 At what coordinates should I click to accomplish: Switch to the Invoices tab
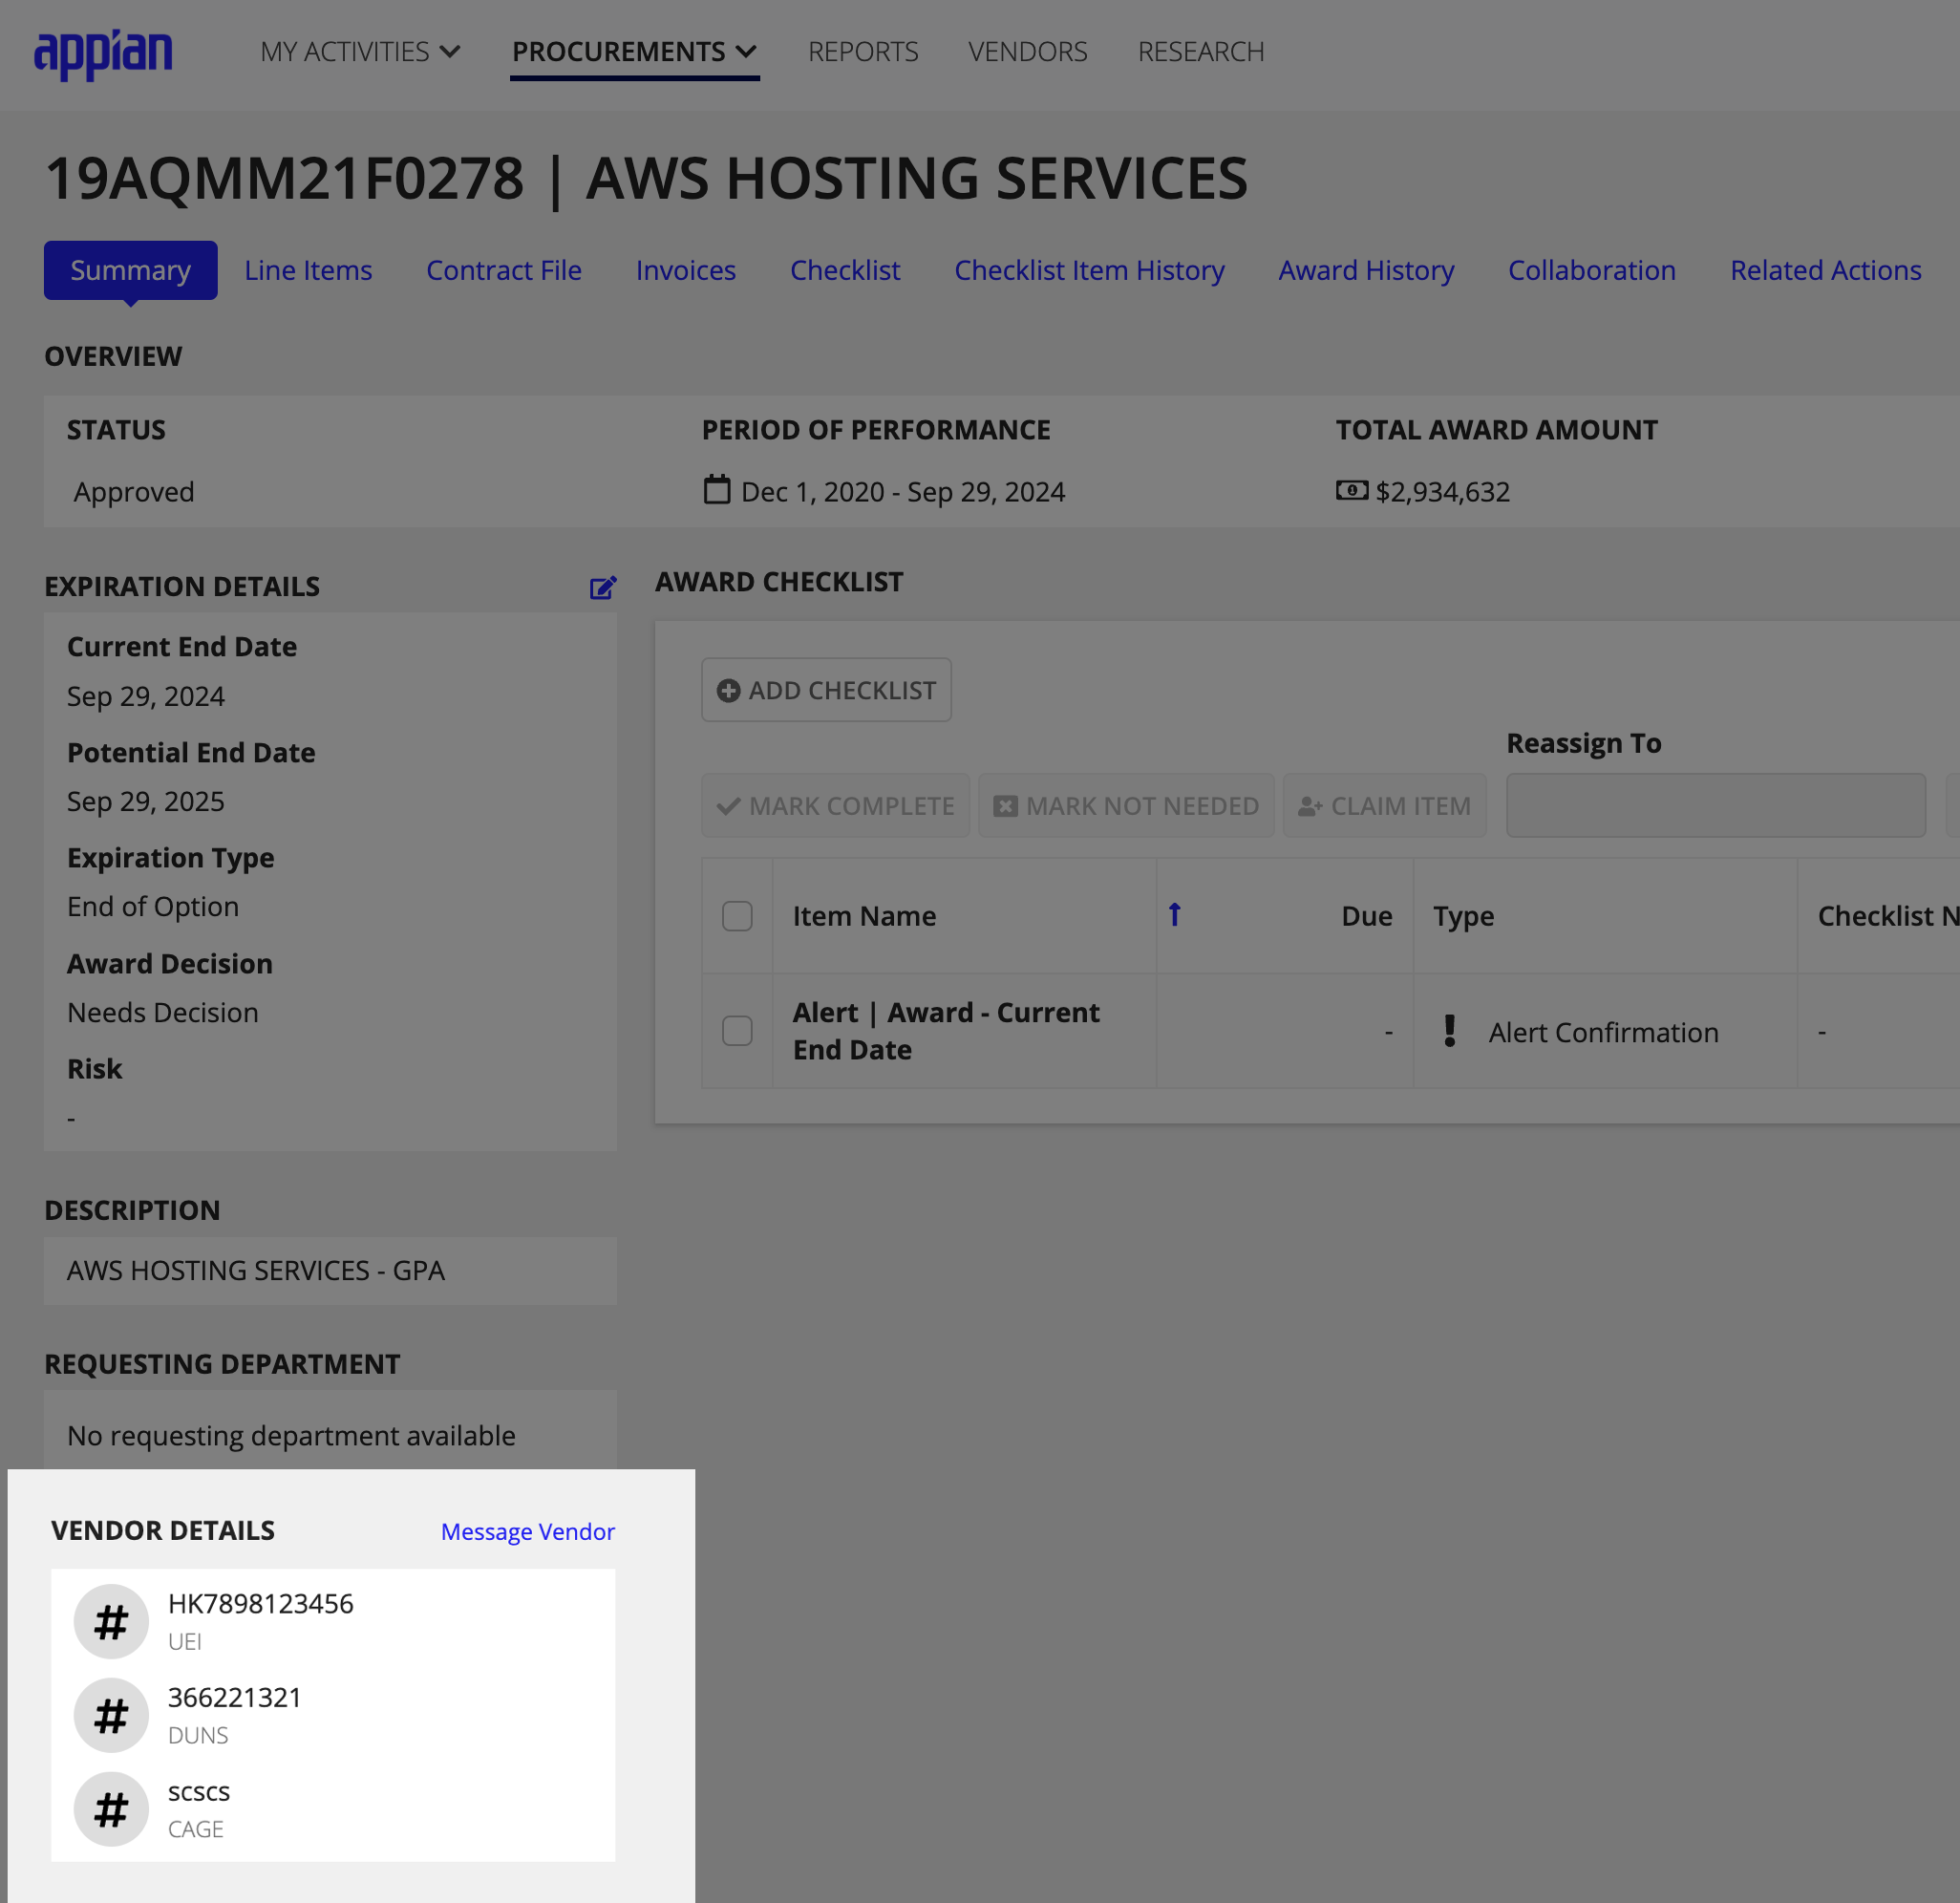point(684,269)
